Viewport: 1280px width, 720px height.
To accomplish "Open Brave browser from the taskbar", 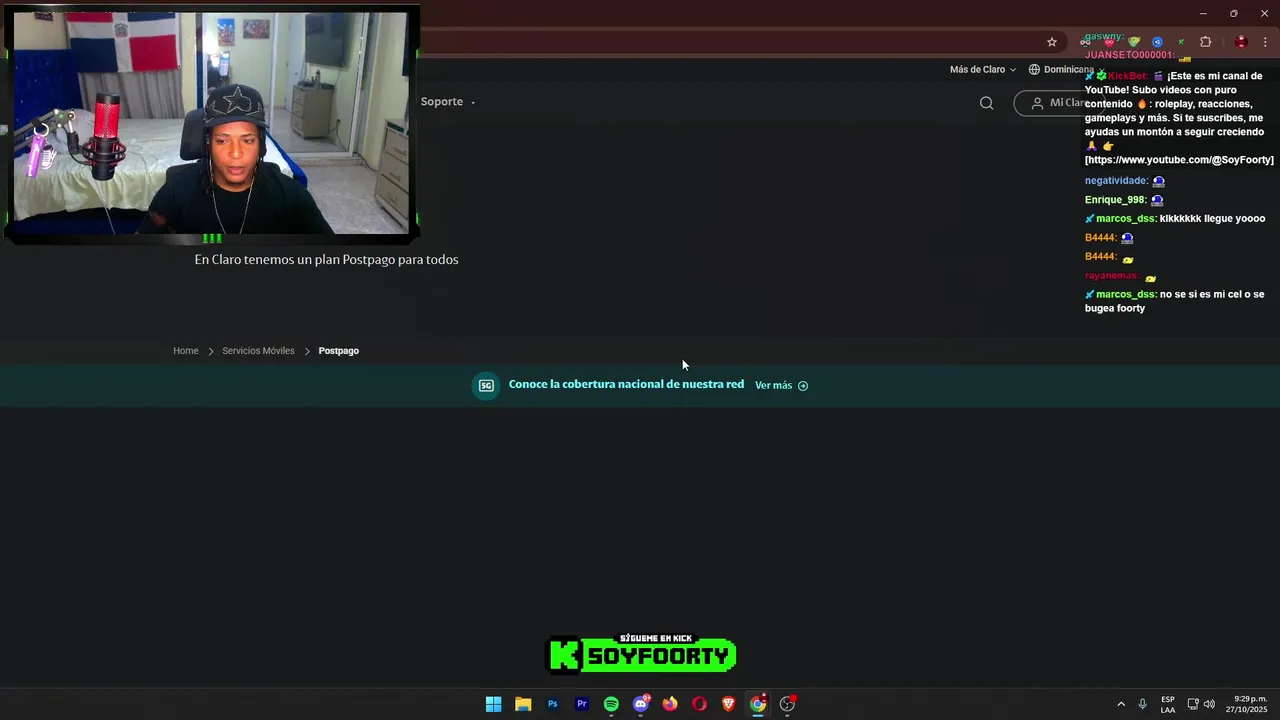I will (728, 704).
